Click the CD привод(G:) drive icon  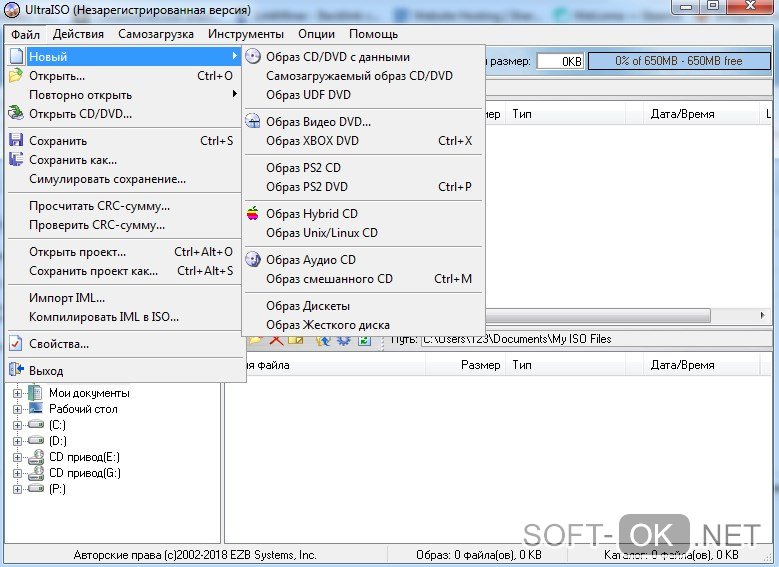point(35,472)
